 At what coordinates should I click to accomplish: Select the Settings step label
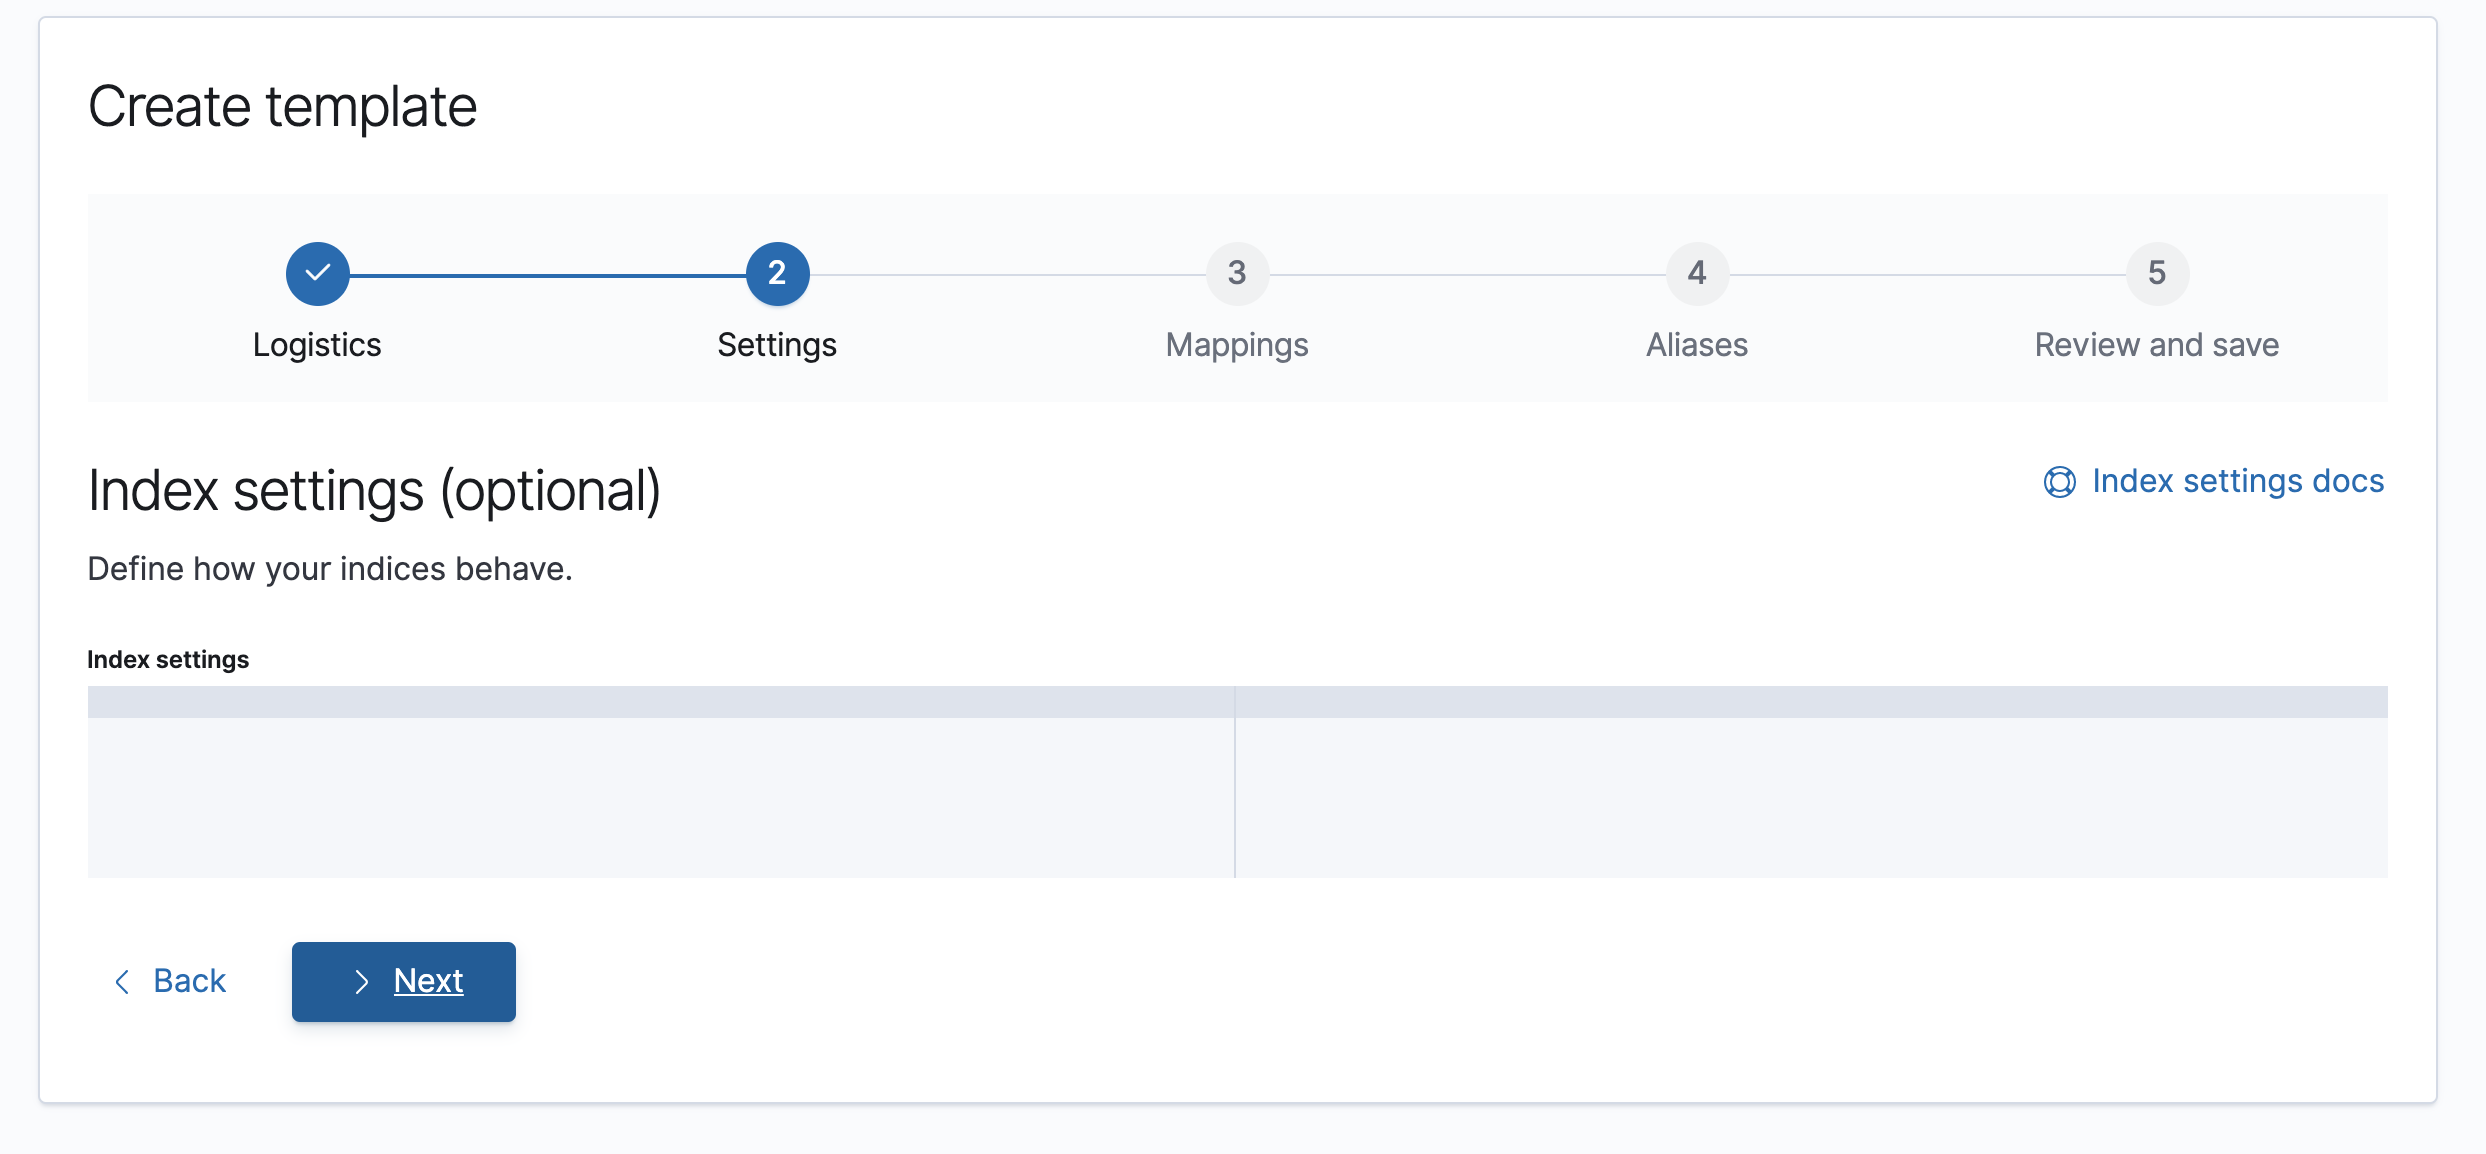tap(777, 345)
